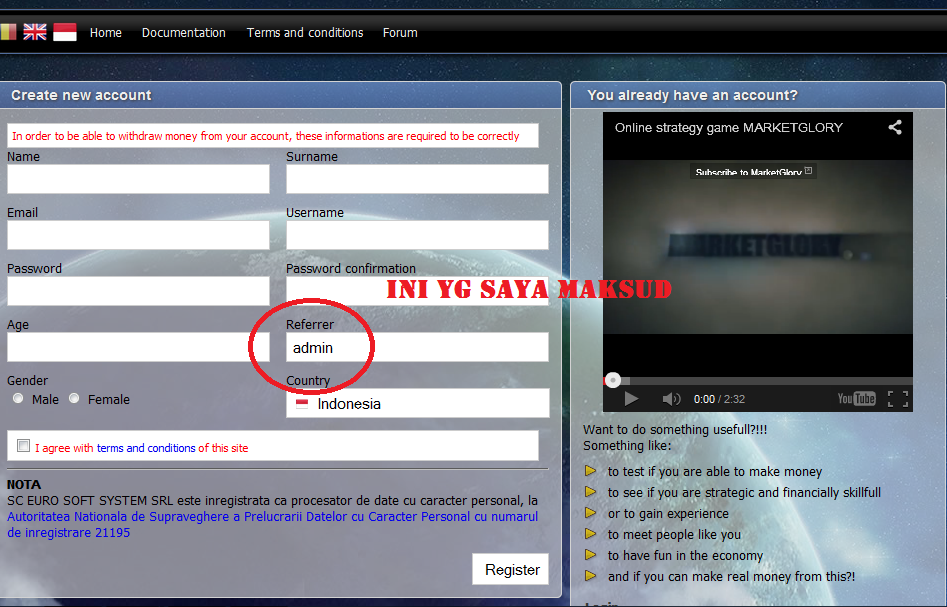Focus the Password input field

[x=138, y=291]
